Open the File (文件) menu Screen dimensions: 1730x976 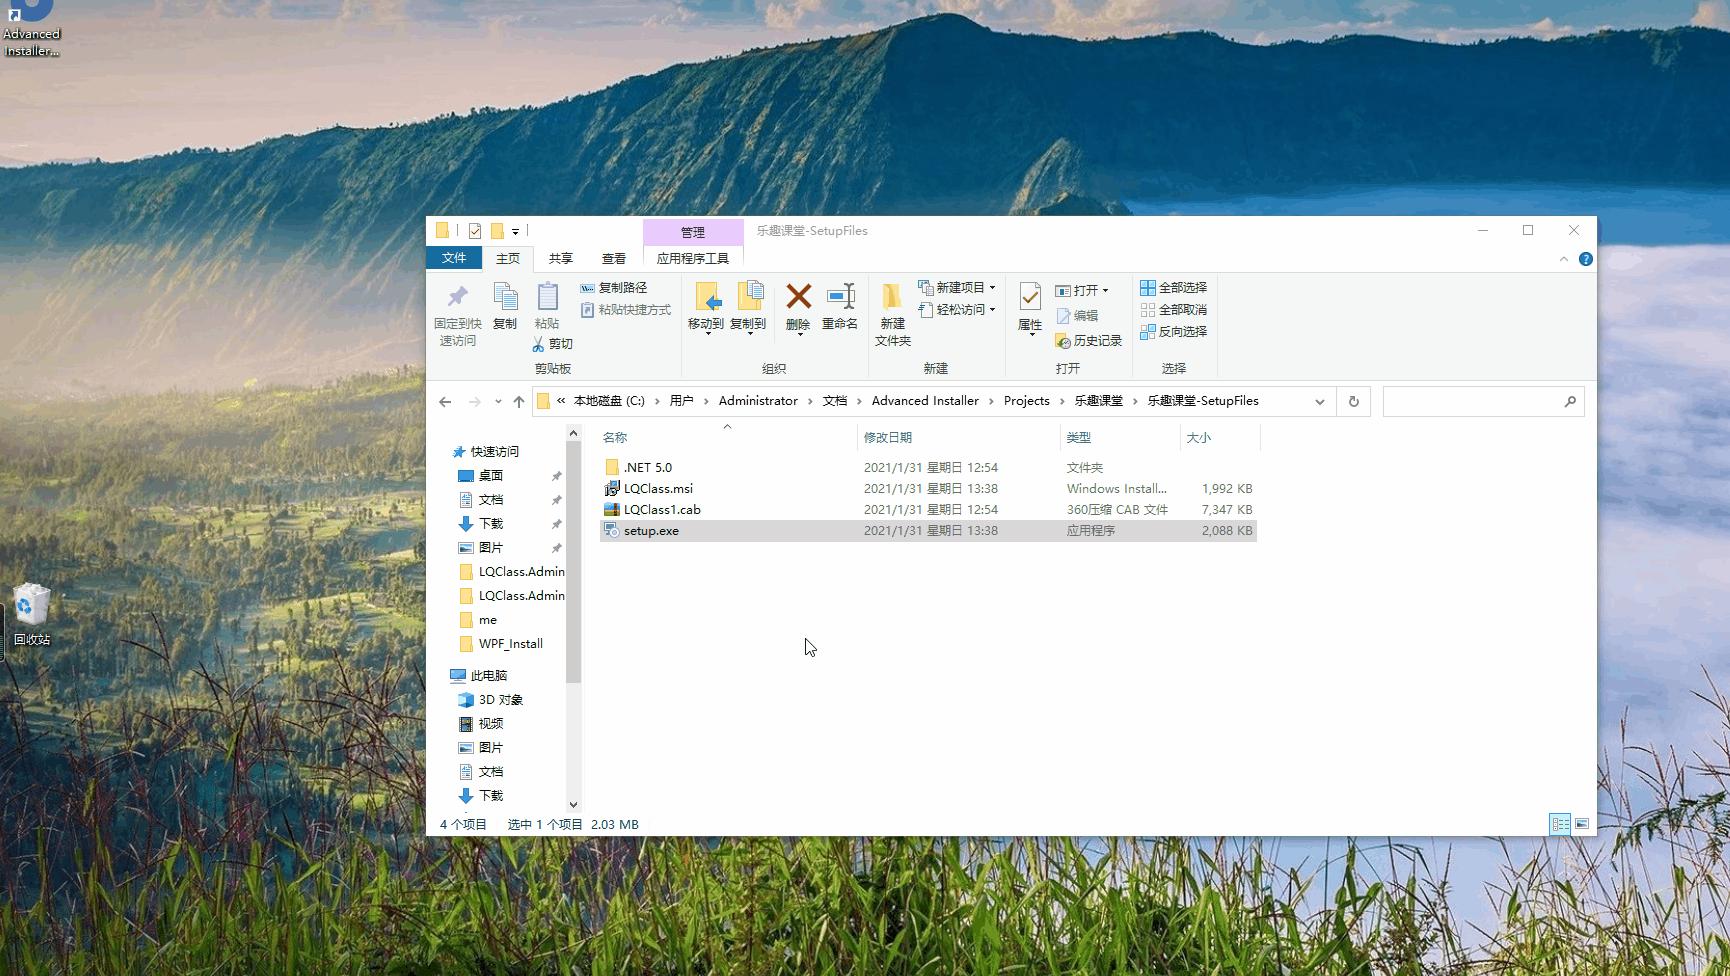[454, 258]
